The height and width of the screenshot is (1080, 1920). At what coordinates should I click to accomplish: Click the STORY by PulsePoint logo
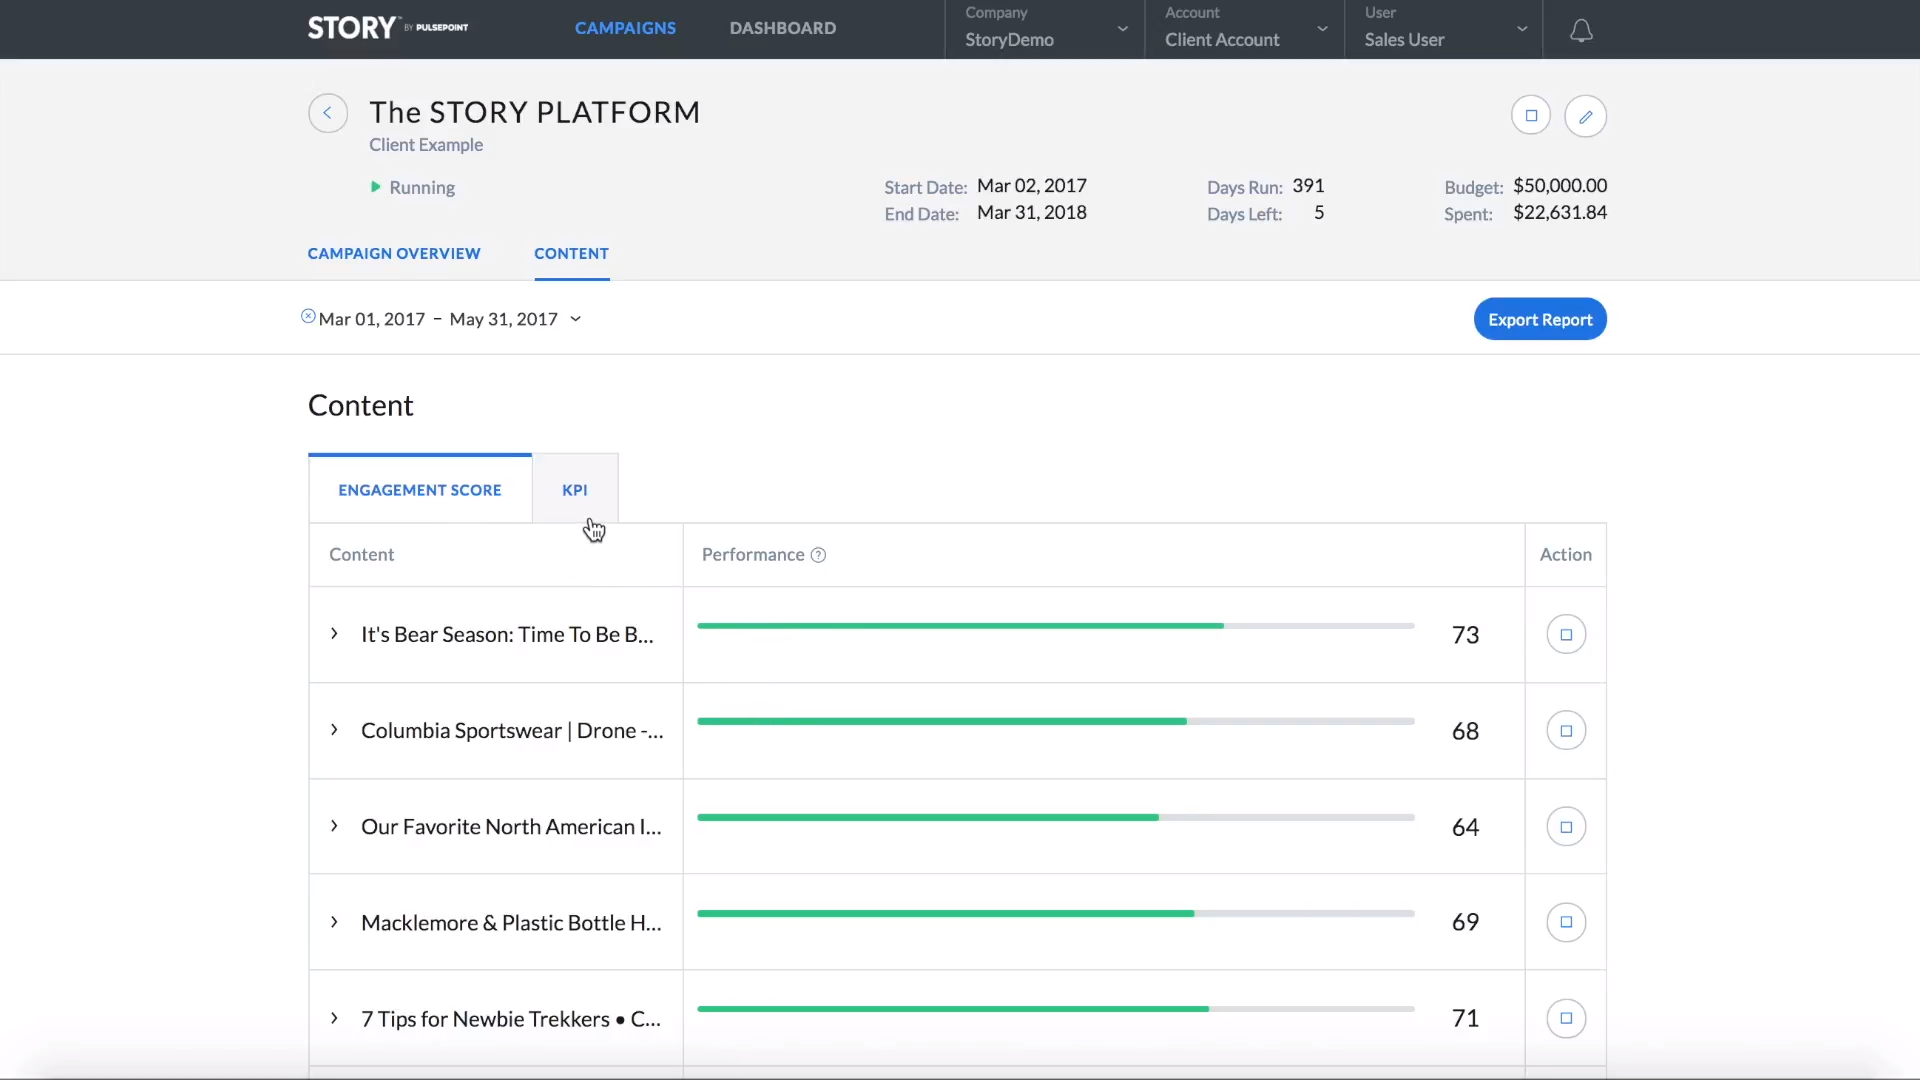tap(388, 28)
